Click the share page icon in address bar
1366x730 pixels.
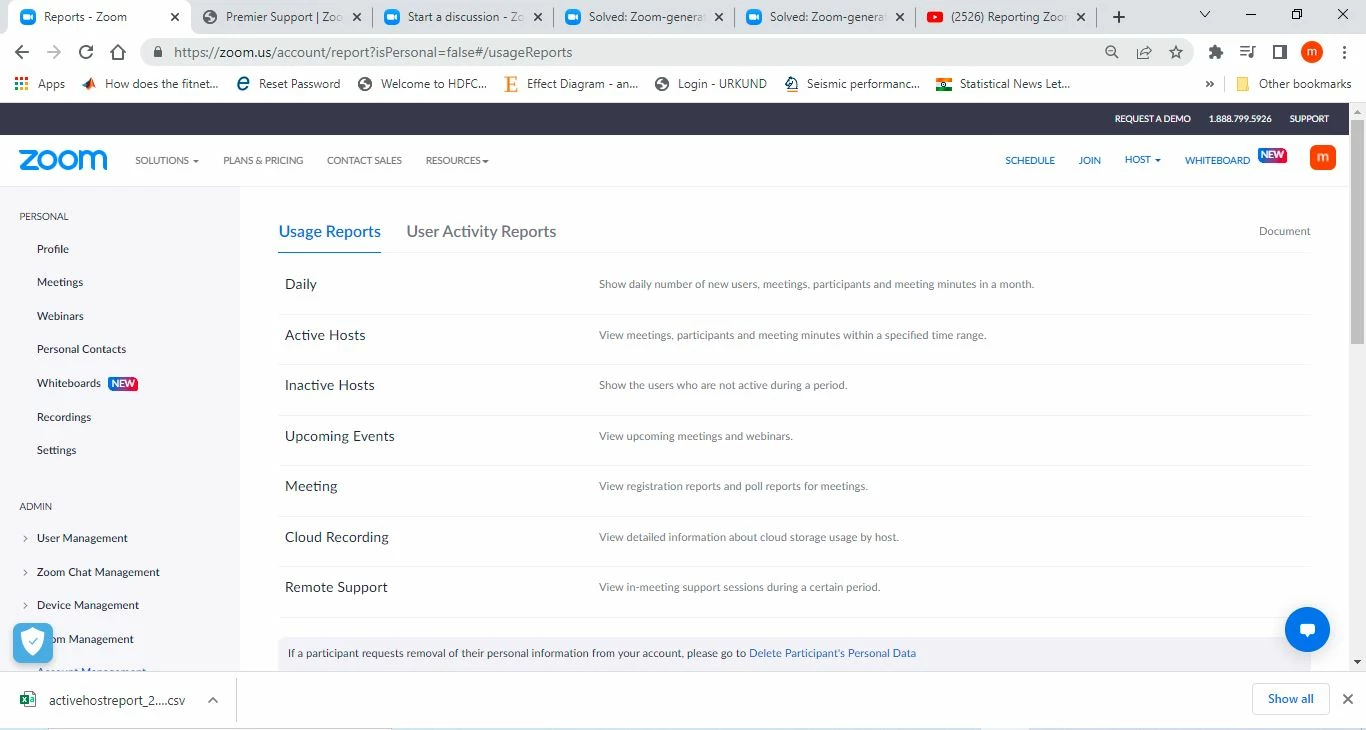tap(1144, 52)
